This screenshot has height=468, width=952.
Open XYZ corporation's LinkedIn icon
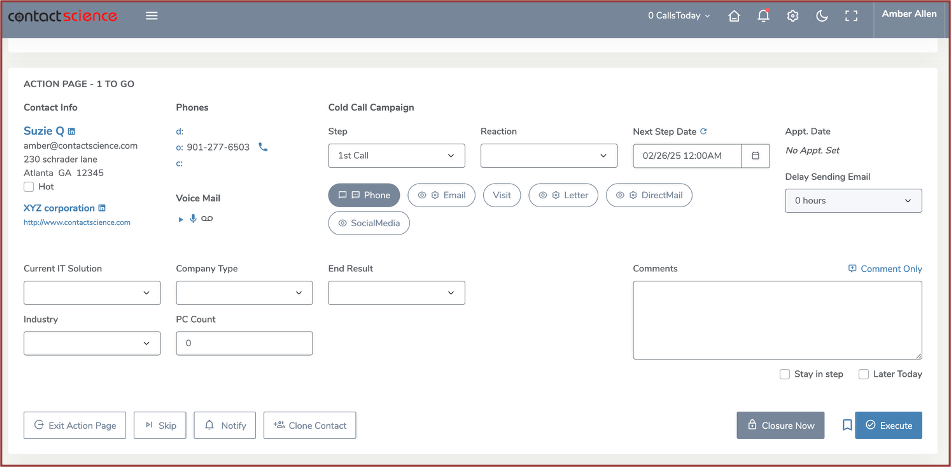(x=102, y=208)
